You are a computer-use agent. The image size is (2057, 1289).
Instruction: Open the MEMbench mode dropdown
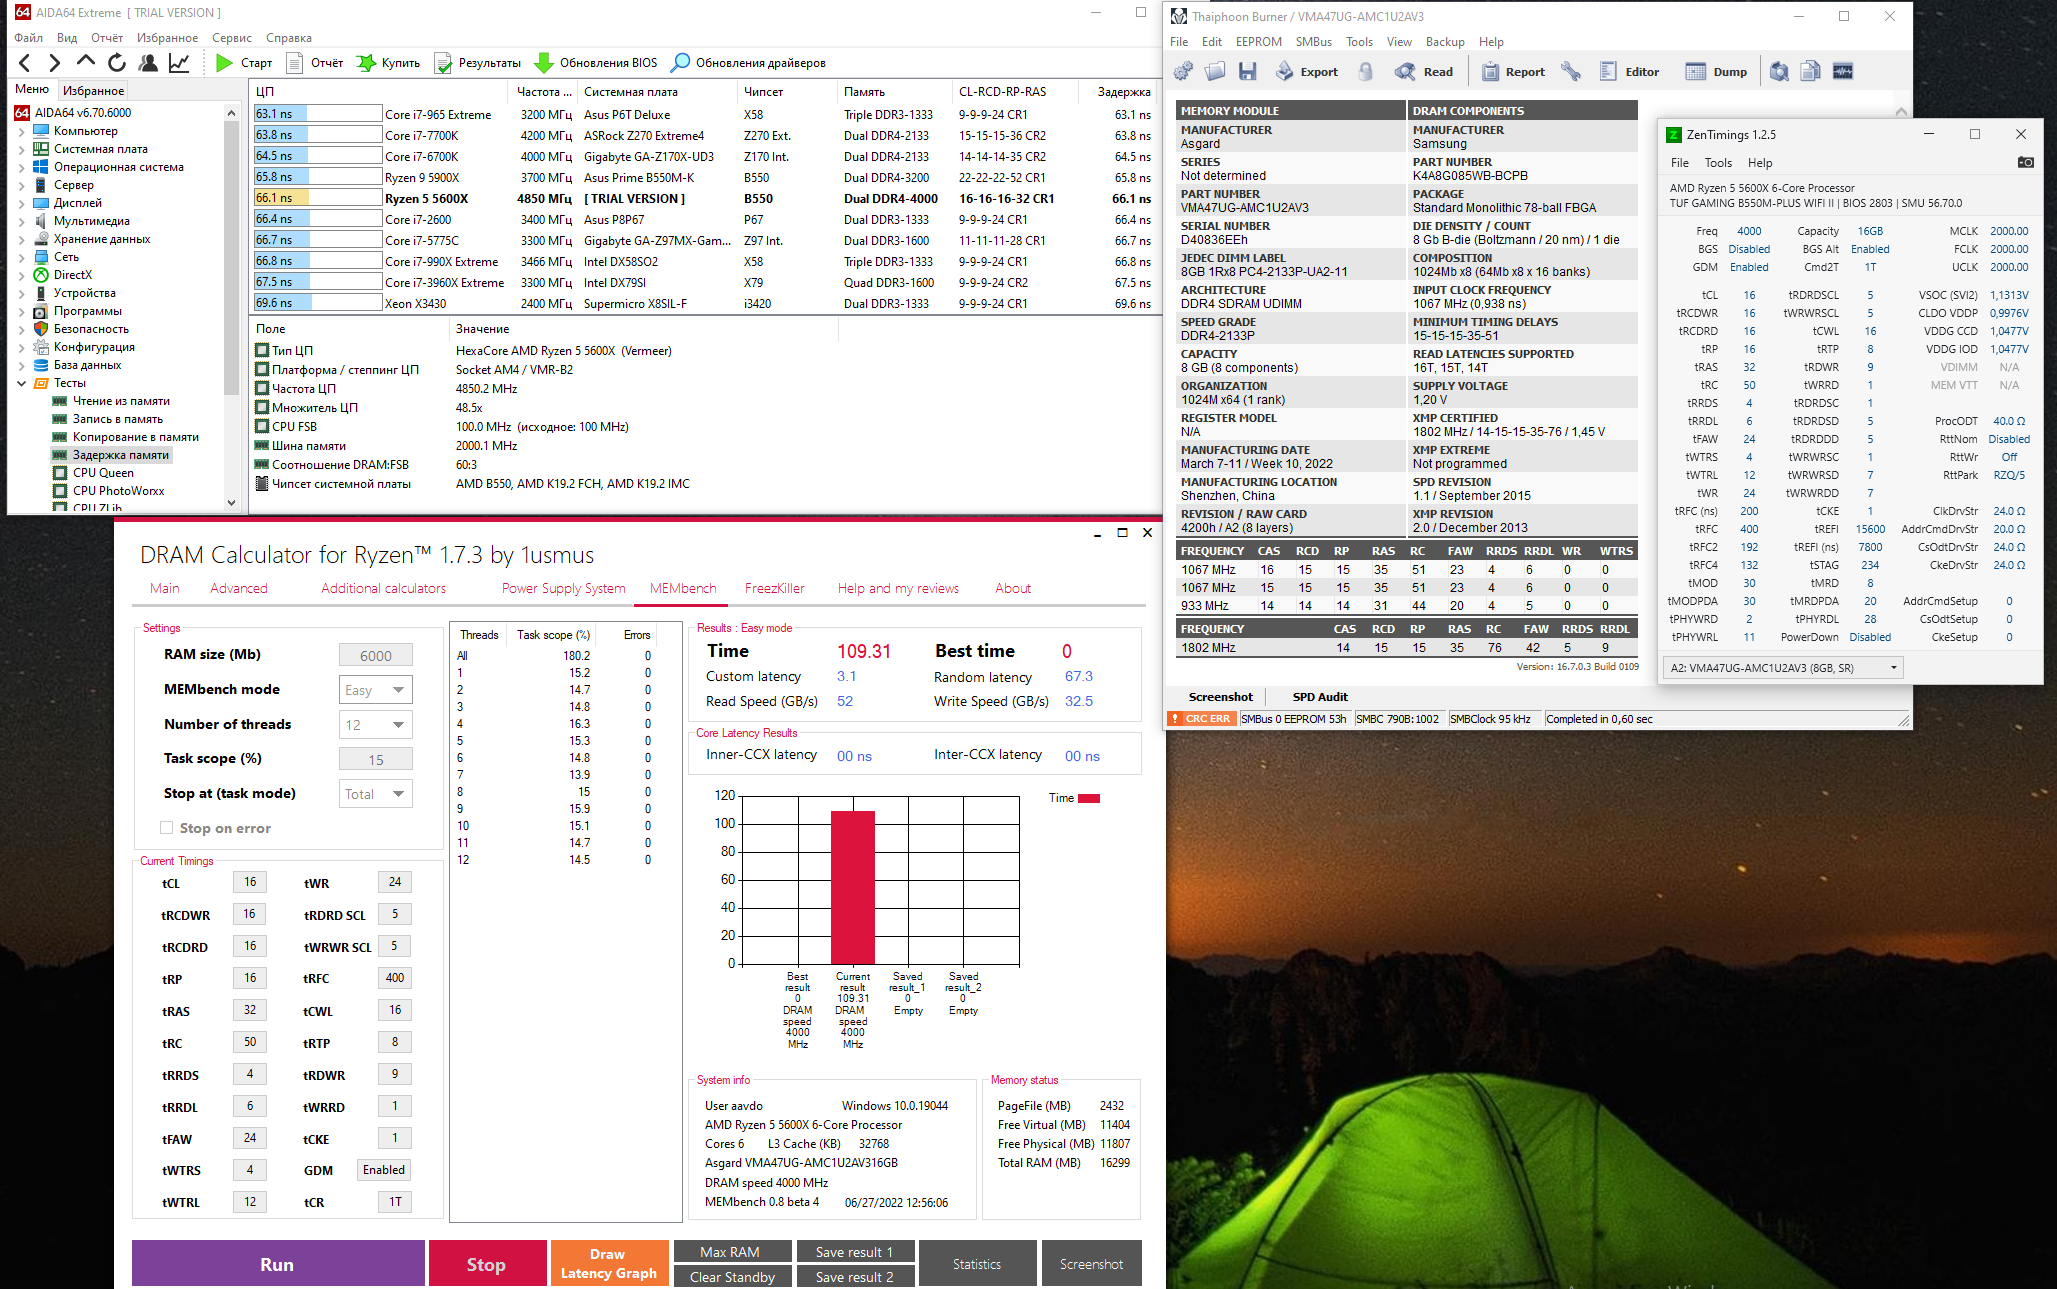click(376, 690)
